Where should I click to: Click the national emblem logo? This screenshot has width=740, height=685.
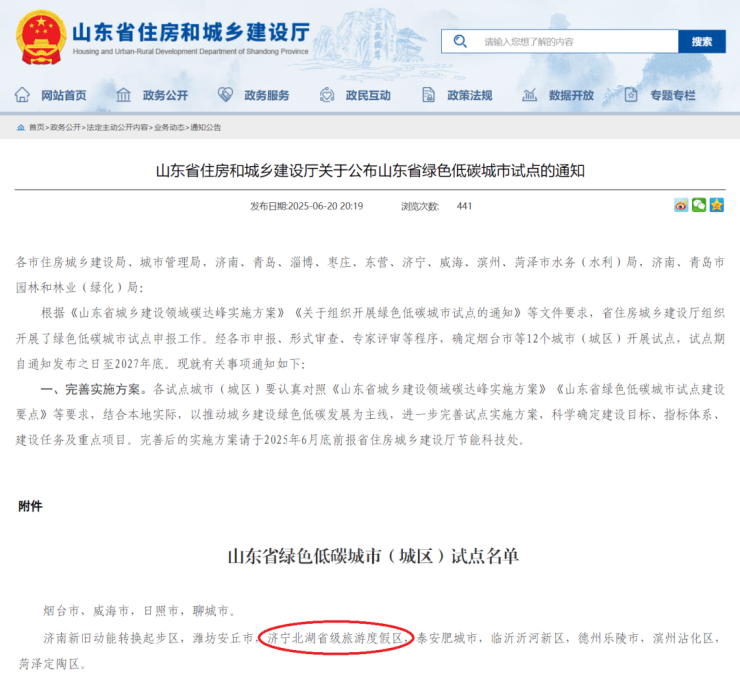coord(39,35)
